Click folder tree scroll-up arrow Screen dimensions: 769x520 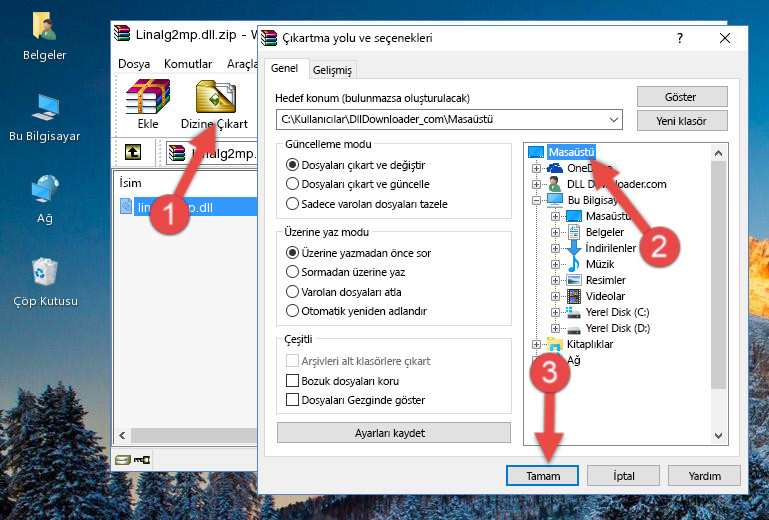pos(718,153)
